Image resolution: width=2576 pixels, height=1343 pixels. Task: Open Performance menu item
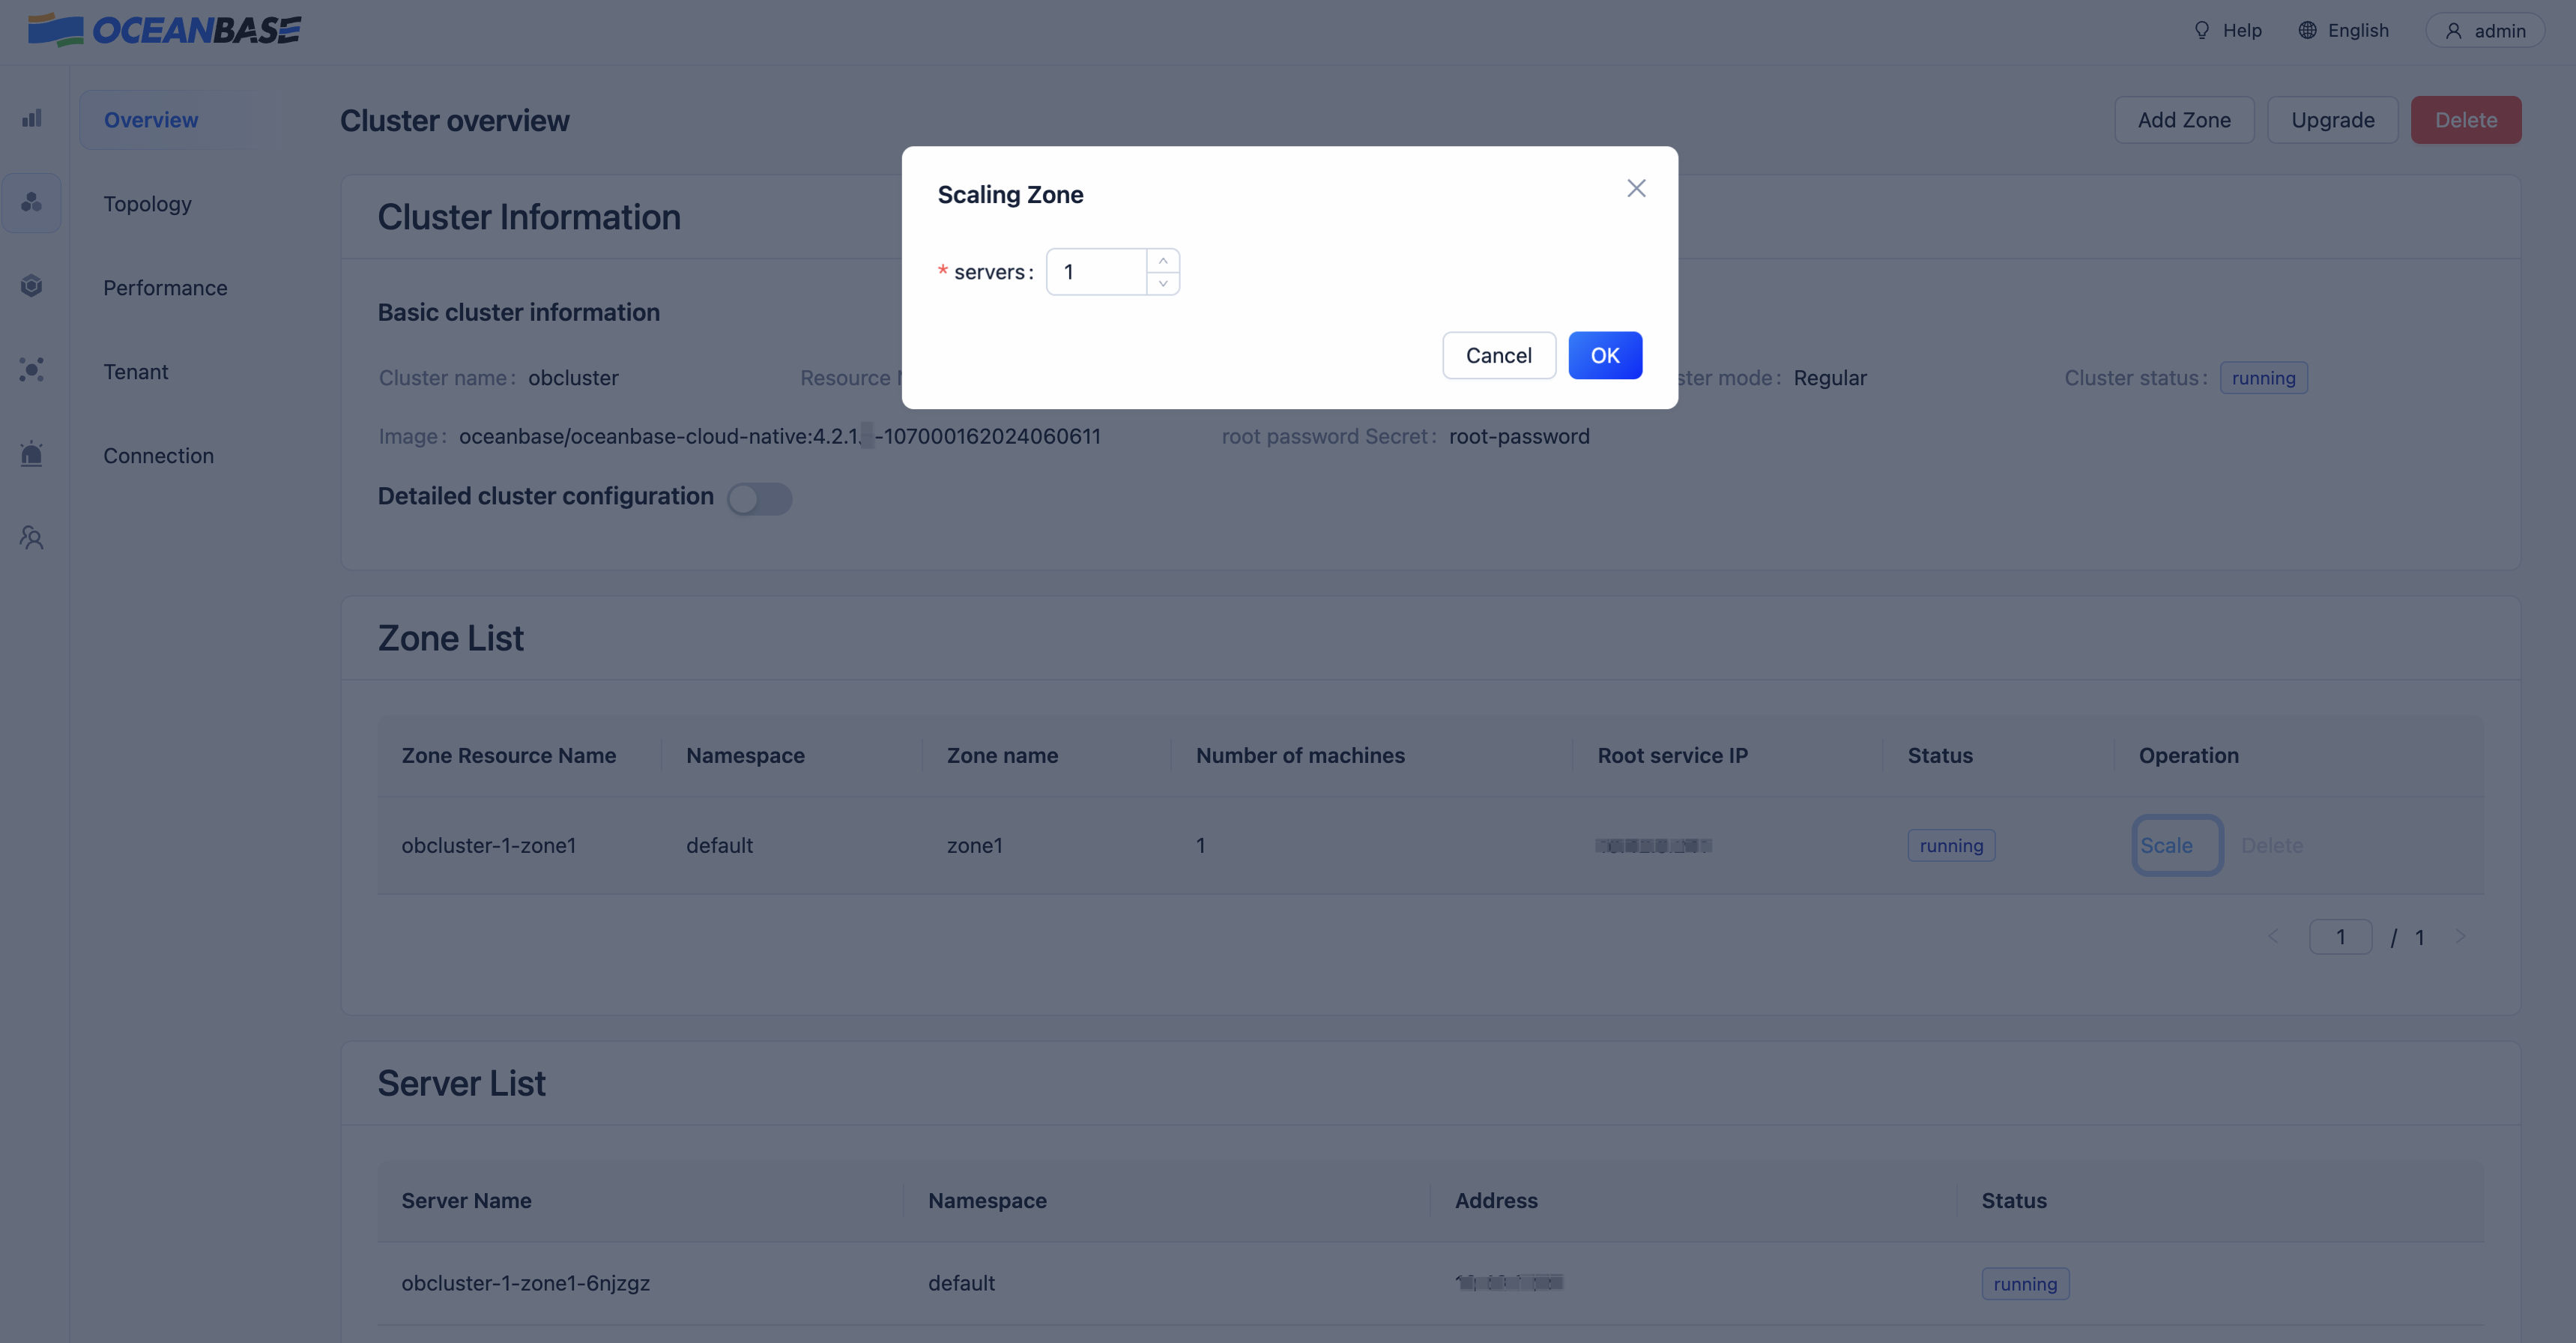coord(165,288)
